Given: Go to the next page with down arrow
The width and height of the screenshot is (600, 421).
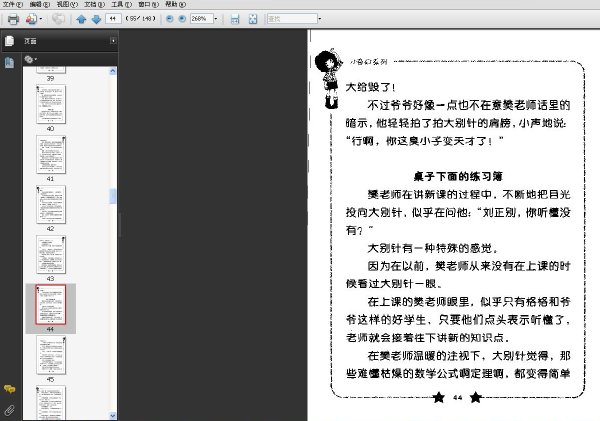Looking at the screenshot, I should [x=95, y=19].
